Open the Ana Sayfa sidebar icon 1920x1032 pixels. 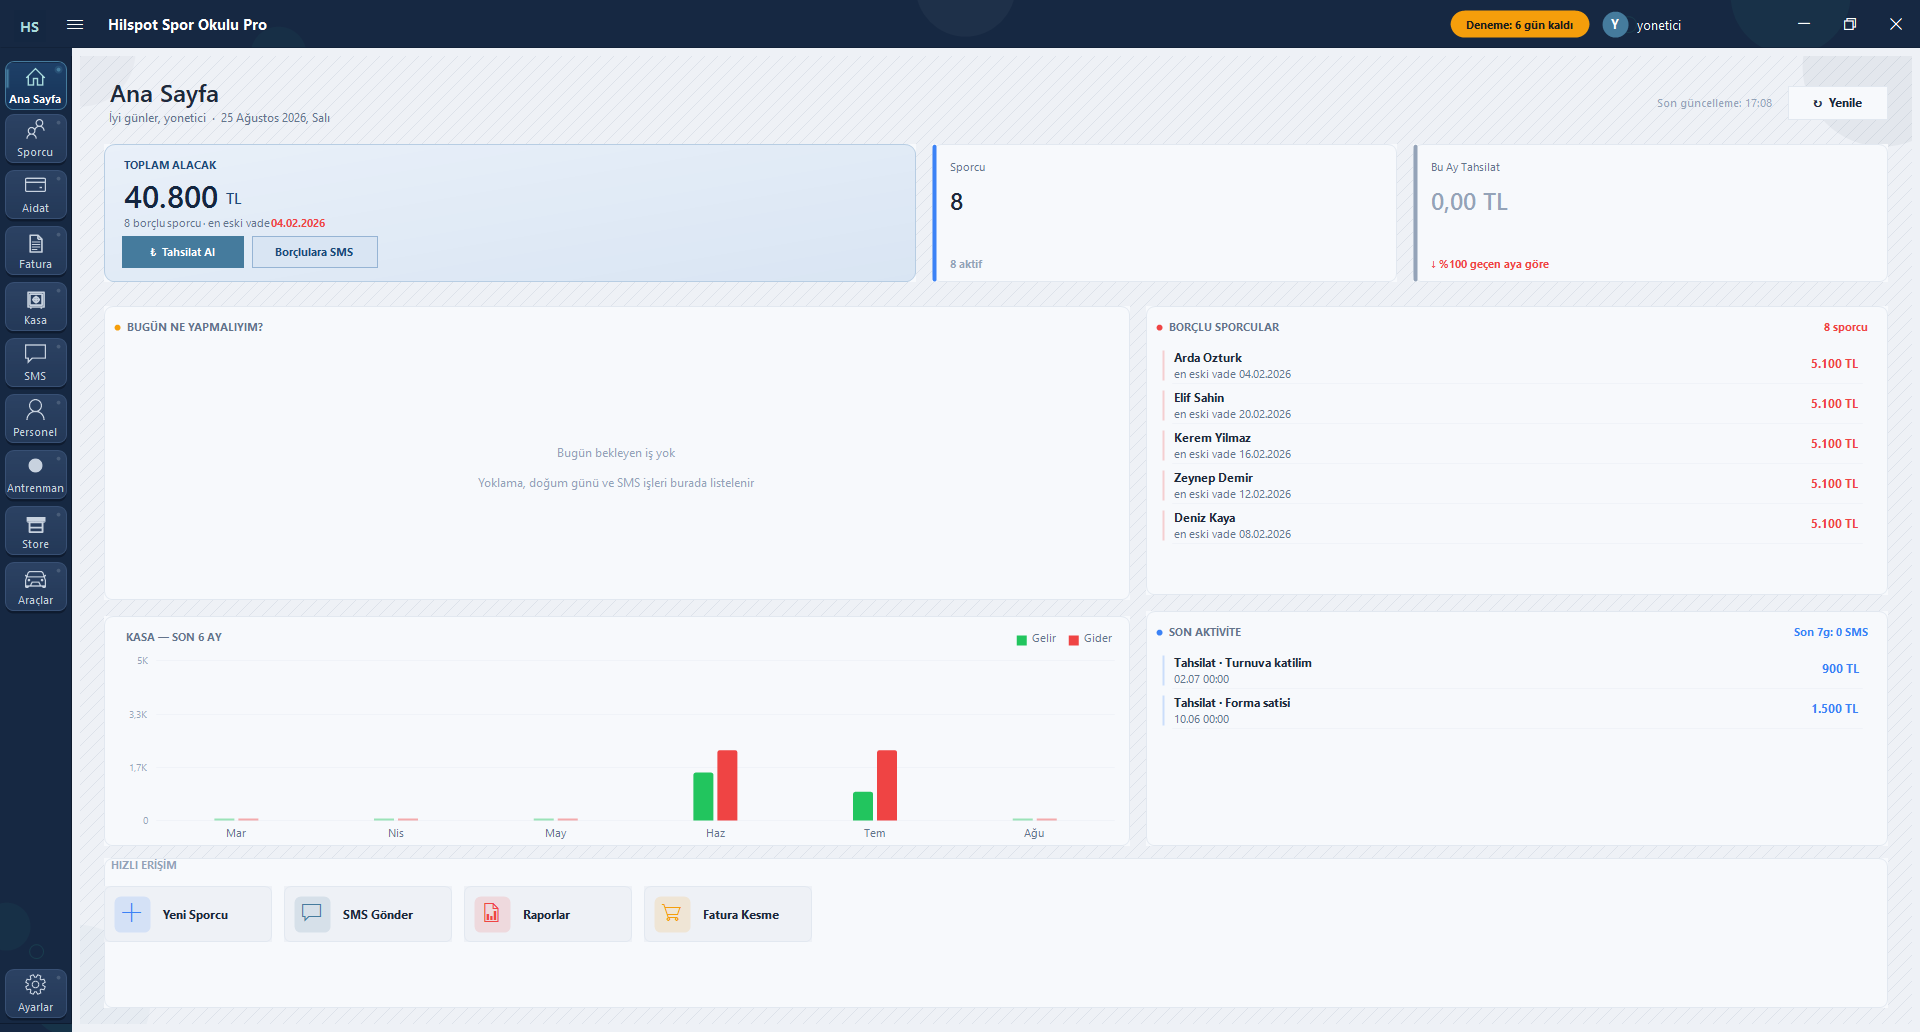tap(36, 86)
